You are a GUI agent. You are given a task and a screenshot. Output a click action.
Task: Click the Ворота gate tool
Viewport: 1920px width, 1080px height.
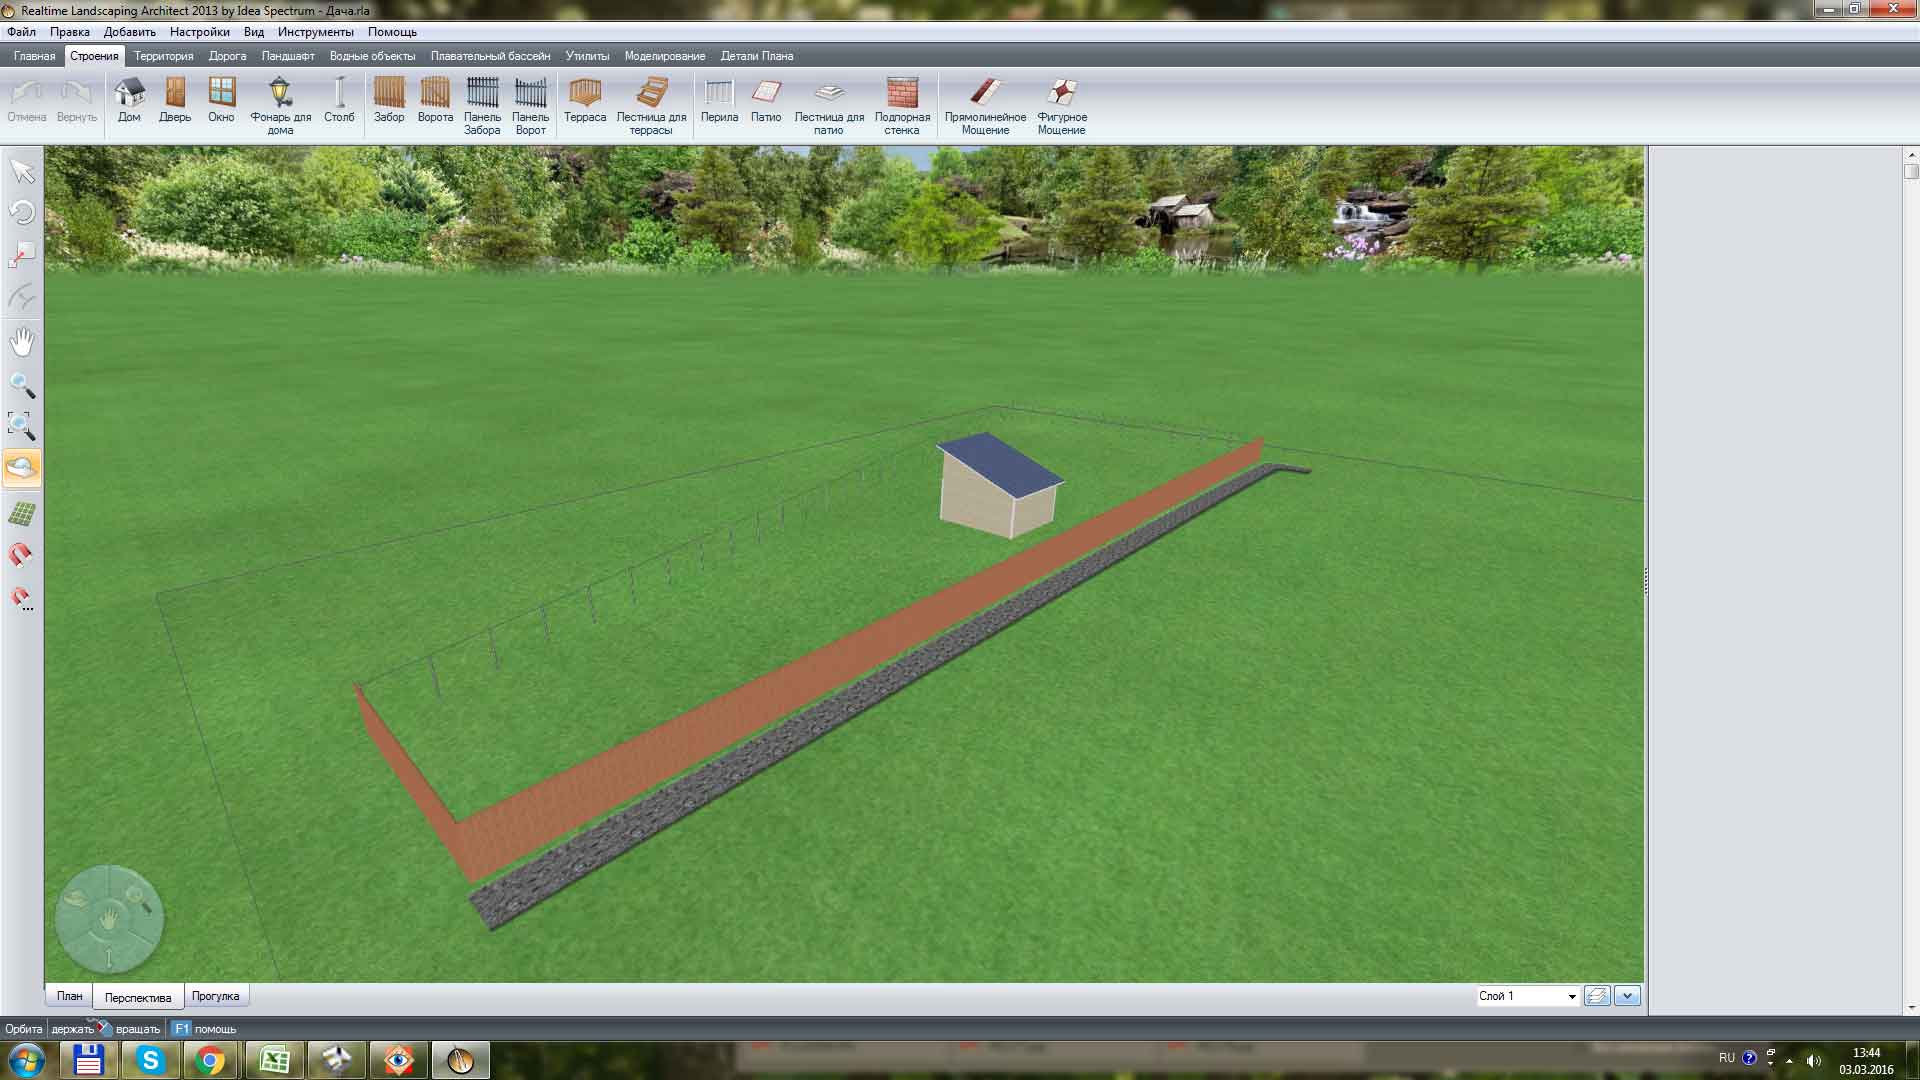pos(435,101)
